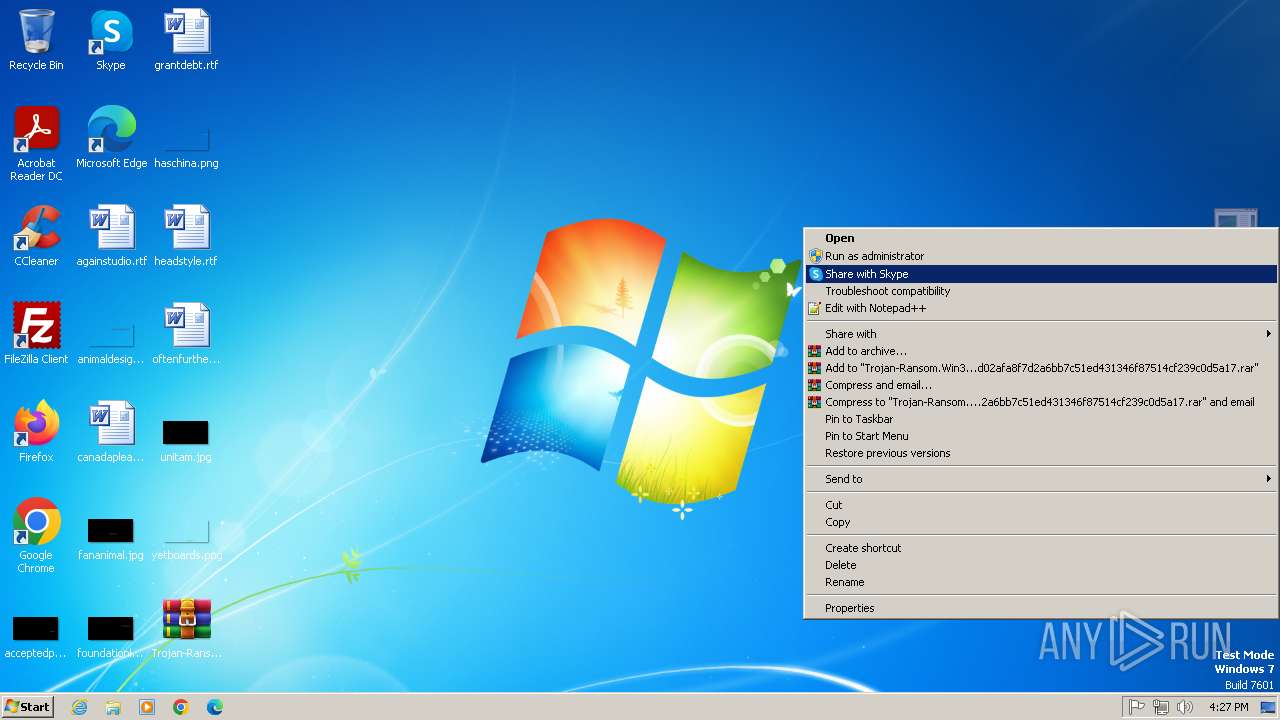Select the Firefox desktop shortcut

[36, 432]
